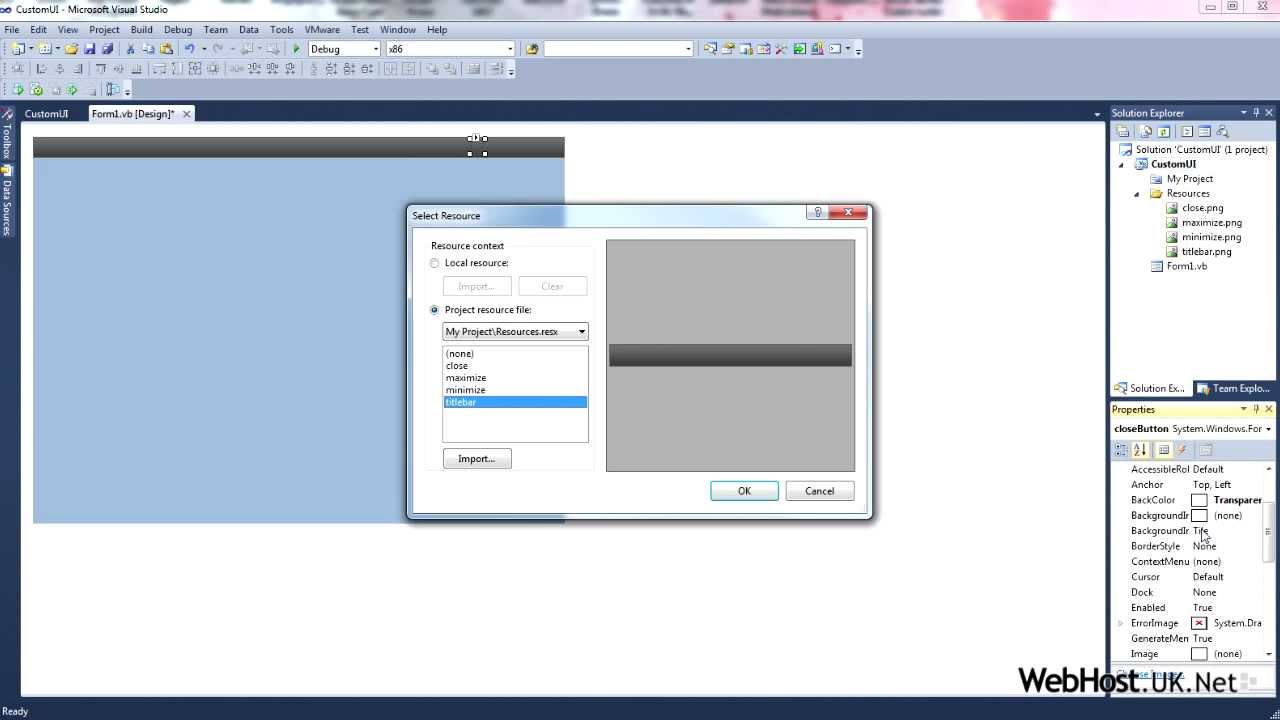The height and width of the screenshot is (720, 1280).
Task: Click the BackColor Transparent swatch
Action: pyautogui.click(x=1199, y=500)
